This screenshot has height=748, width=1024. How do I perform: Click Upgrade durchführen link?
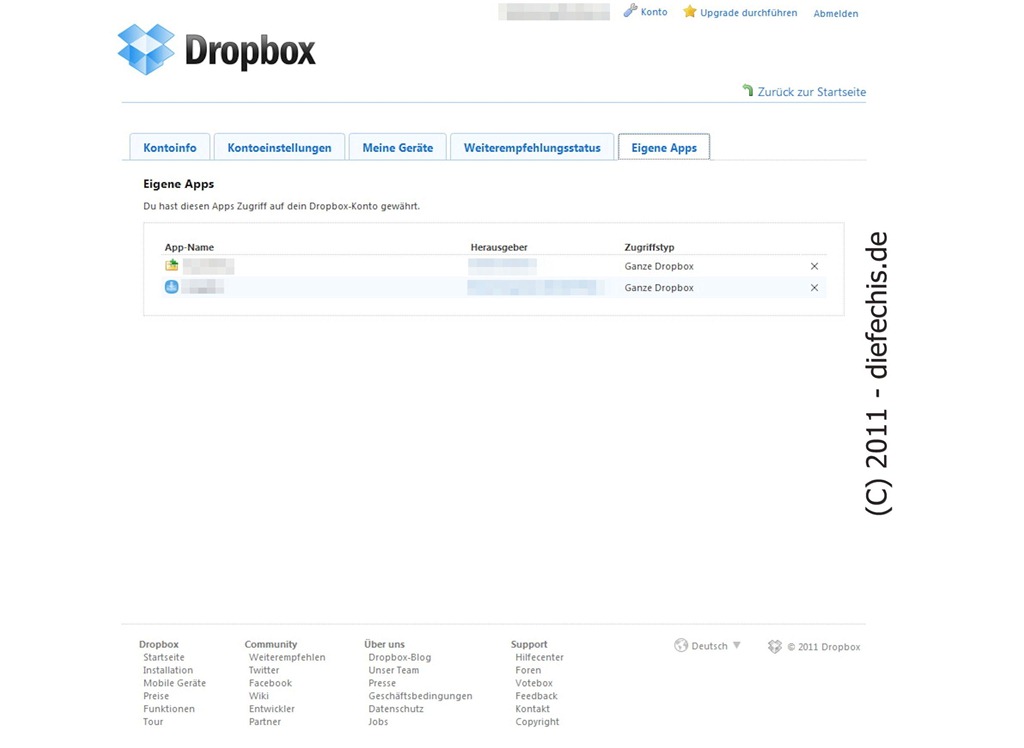pyautogui.click(x=748, y=12)
